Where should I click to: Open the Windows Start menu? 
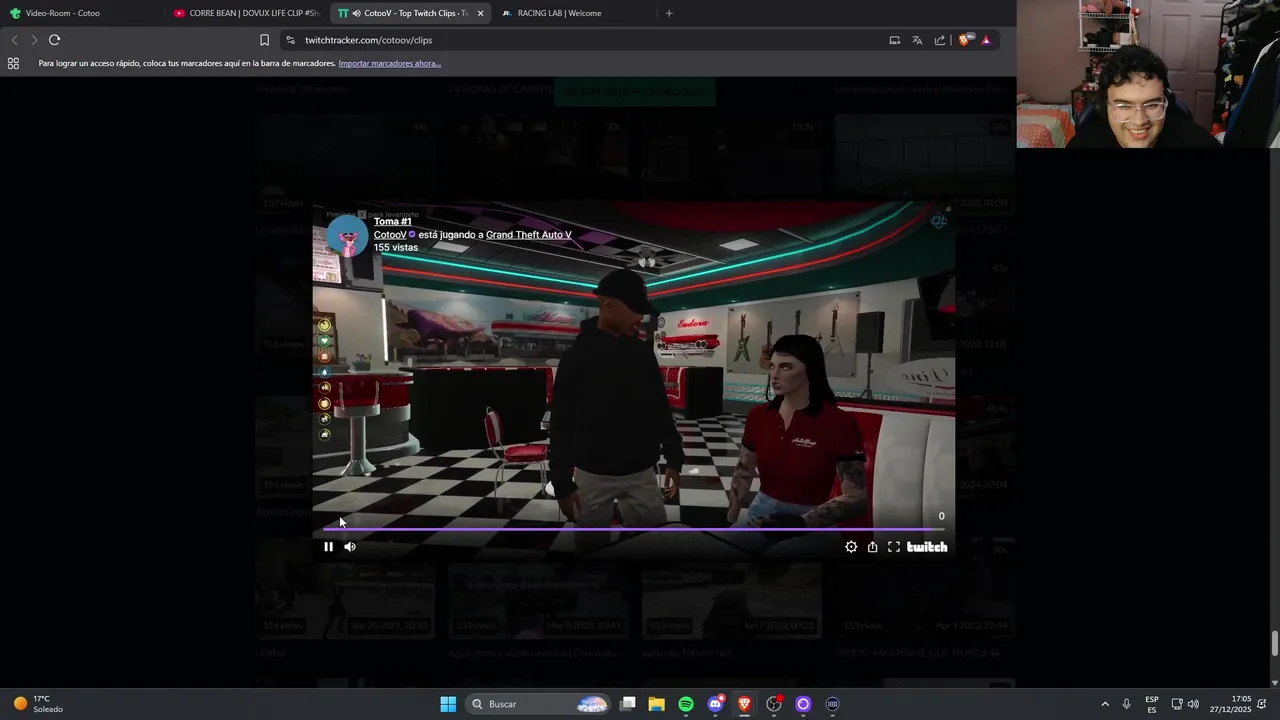pos(448,704)
